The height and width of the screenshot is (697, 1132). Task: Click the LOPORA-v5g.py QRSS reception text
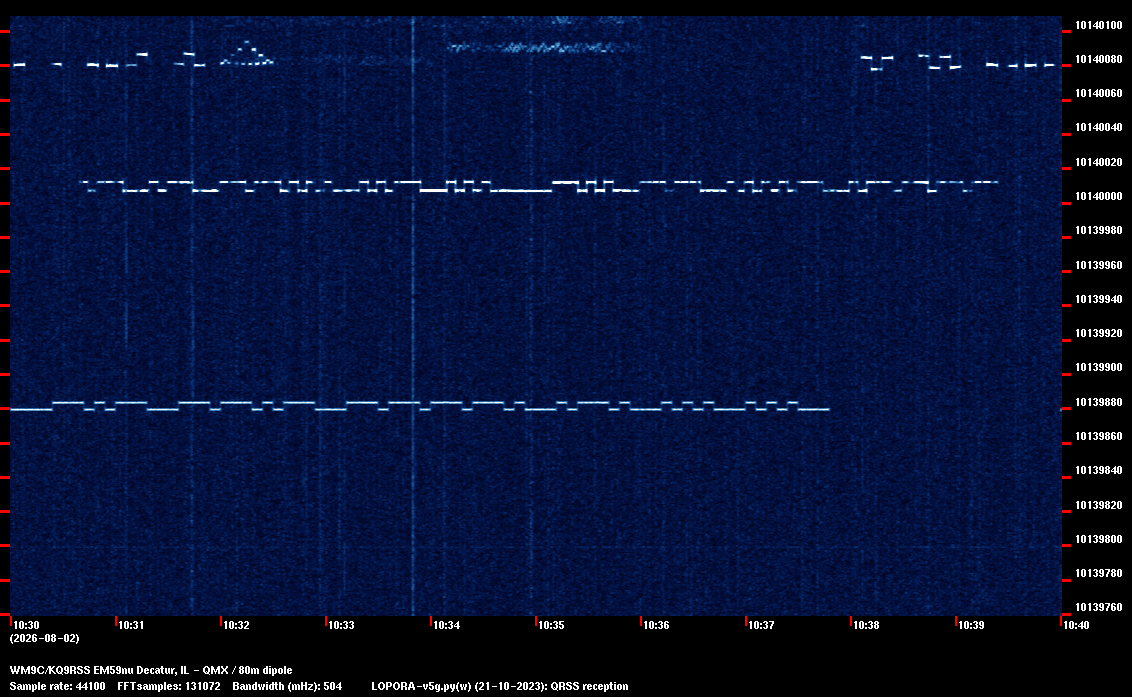click(x=500, y=686)
